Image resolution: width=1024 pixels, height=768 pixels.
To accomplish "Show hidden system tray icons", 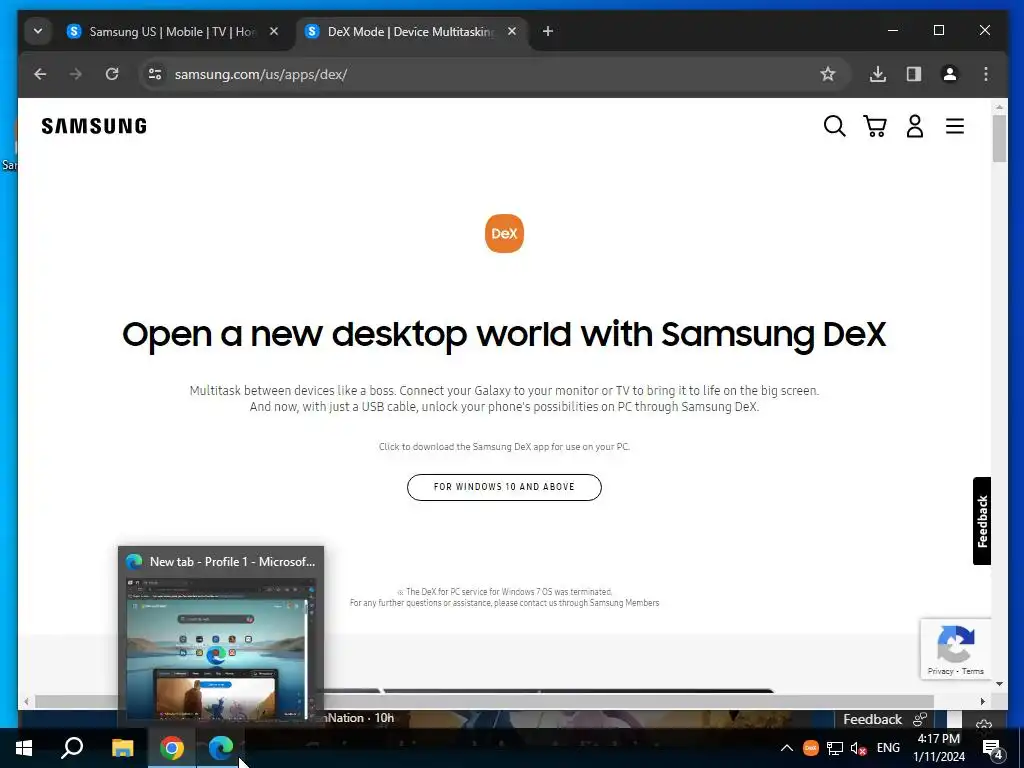I will pyautogui.click(x=787, y=748).
